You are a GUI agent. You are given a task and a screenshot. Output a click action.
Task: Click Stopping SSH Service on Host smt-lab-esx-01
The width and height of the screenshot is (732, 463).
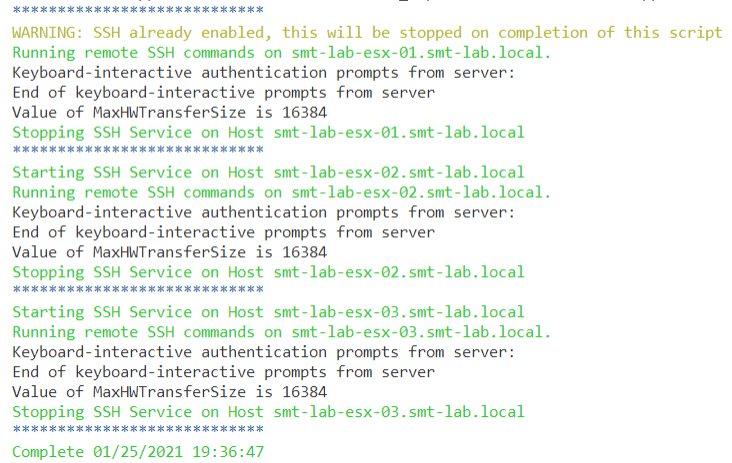tap(268, 132)
